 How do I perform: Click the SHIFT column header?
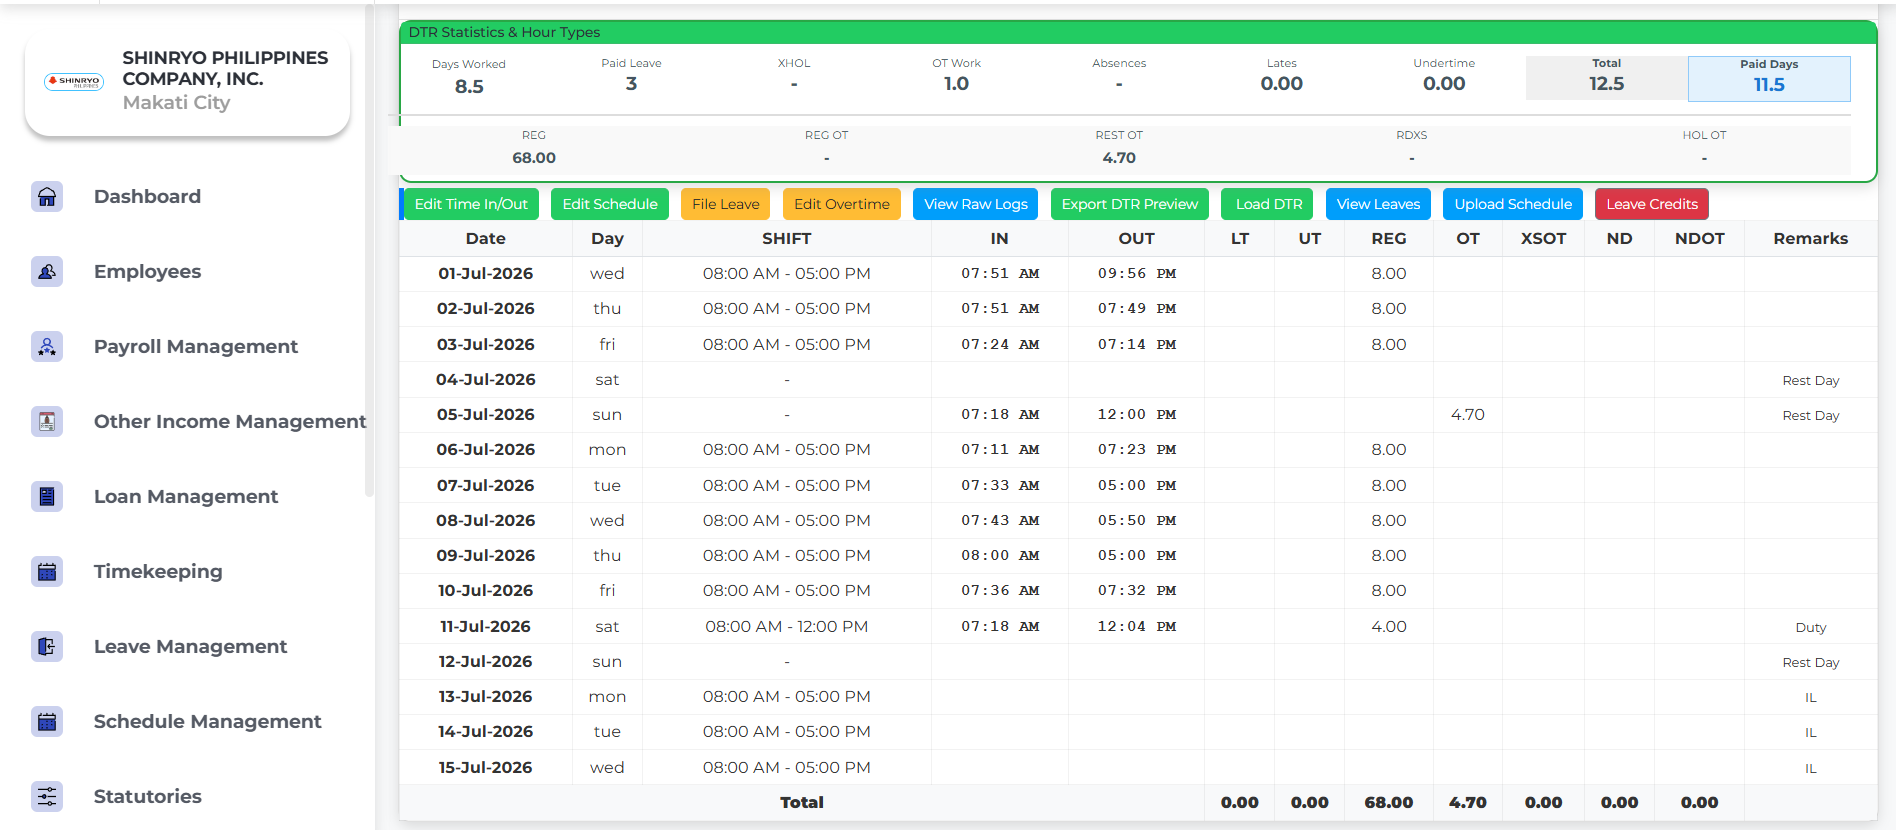tap(787, 239)
